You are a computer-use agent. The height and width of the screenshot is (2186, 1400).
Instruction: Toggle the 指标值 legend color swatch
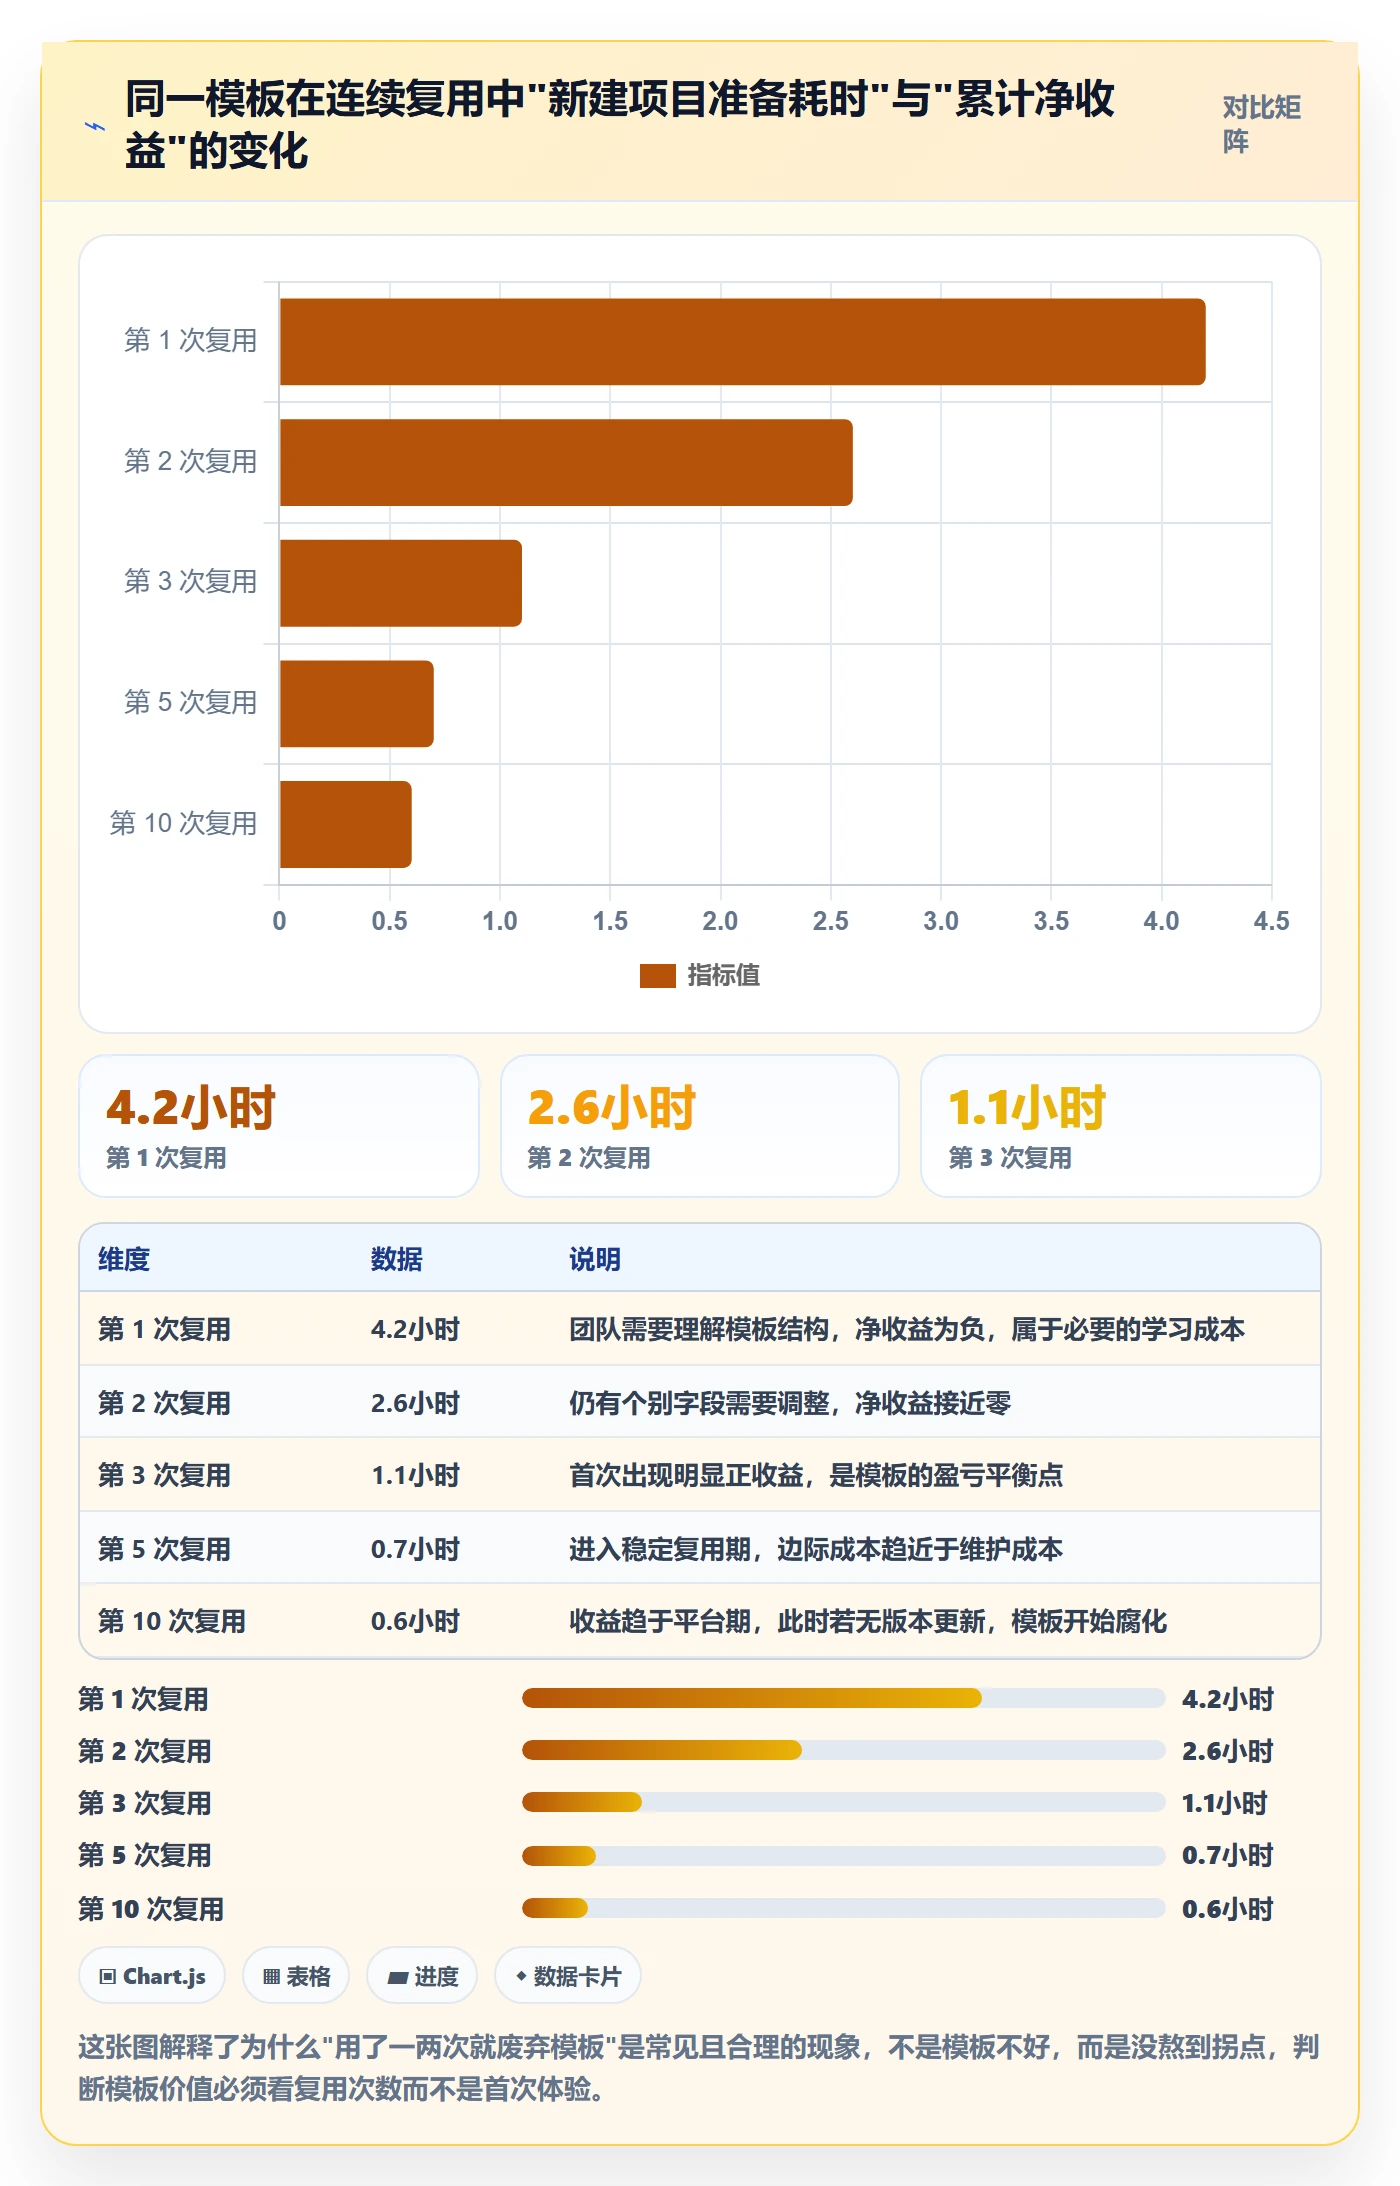(657, 975)
